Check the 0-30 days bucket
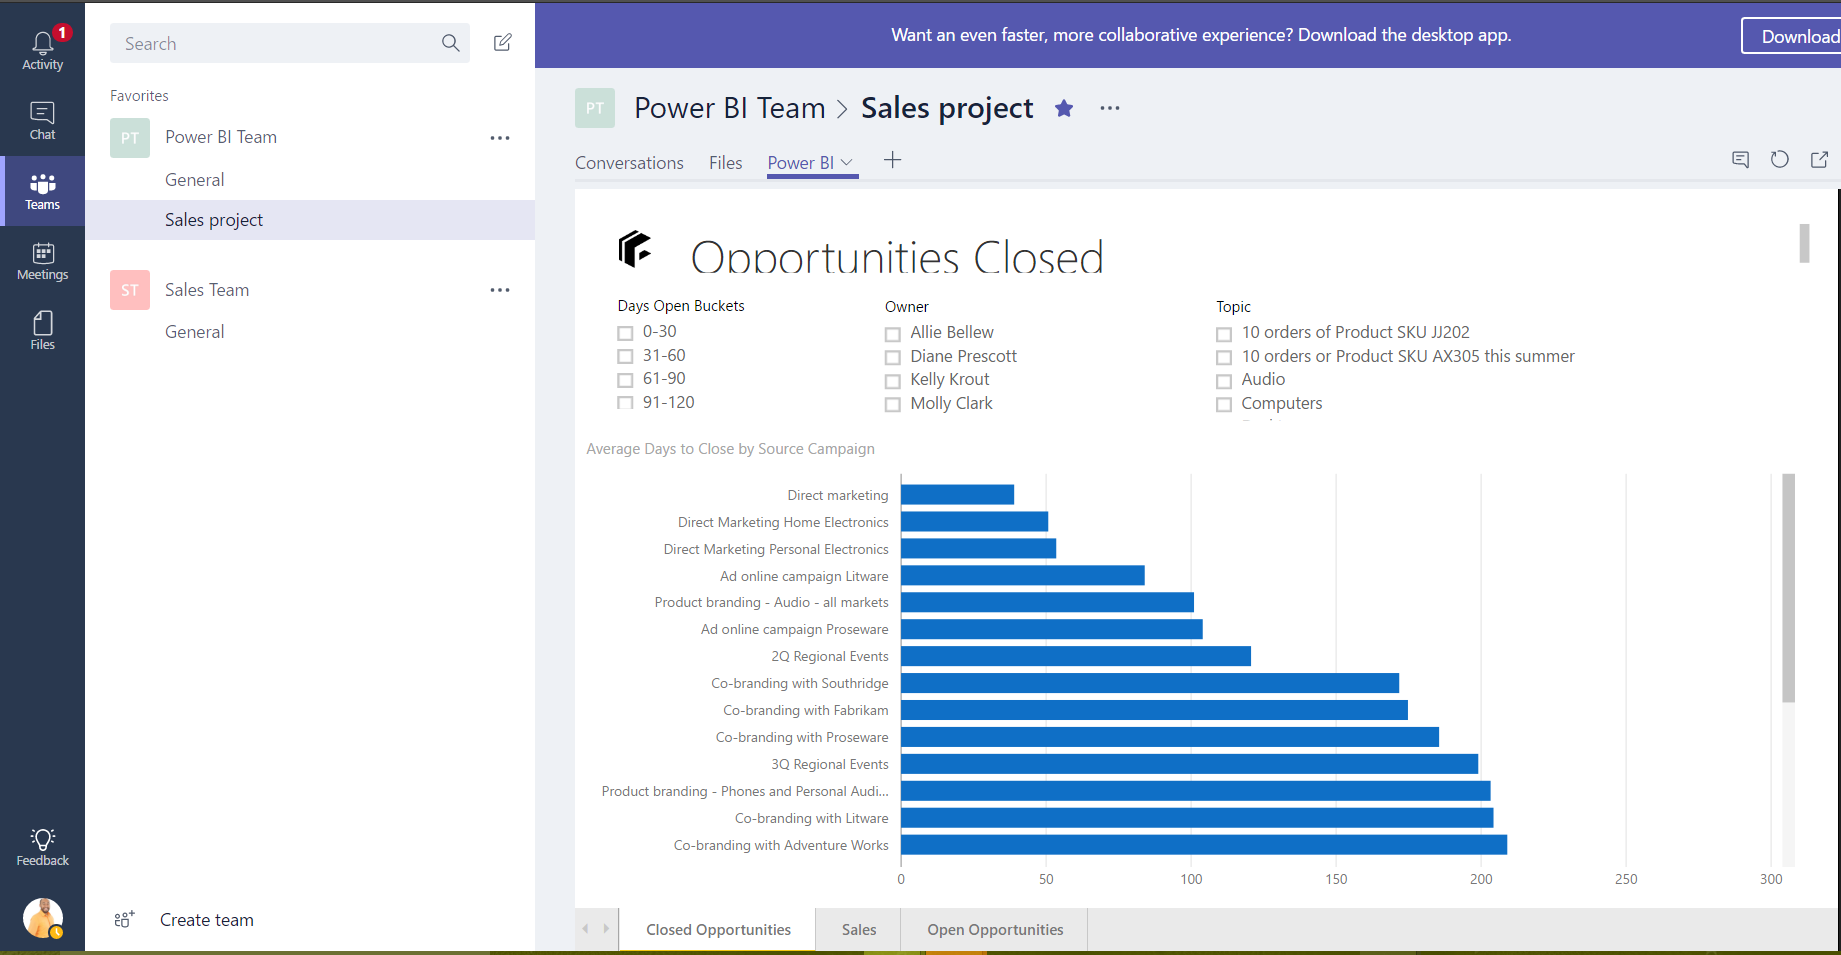Viewport: 1841px width, 955px height. (x=625, y=333)
